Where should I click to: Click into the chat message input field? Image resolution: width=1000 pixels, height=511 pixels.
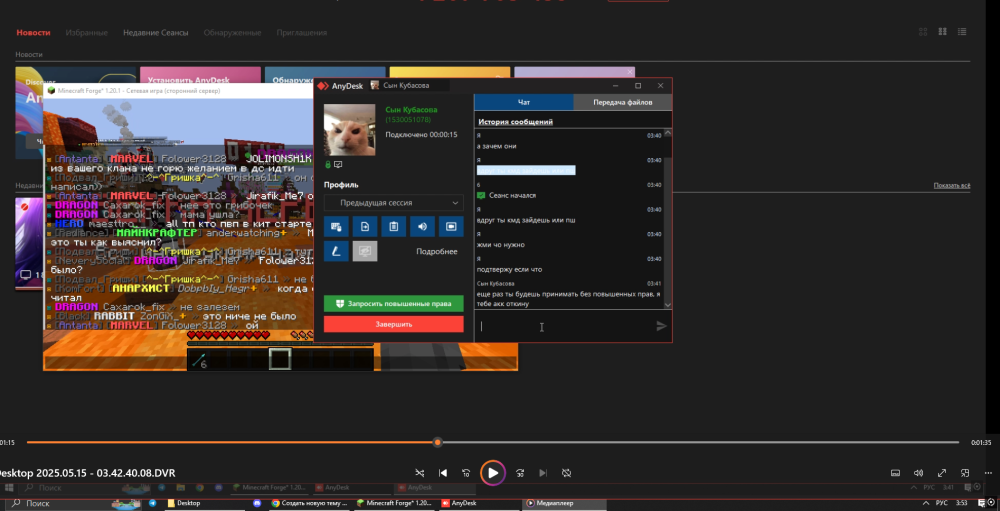(564, 326)
